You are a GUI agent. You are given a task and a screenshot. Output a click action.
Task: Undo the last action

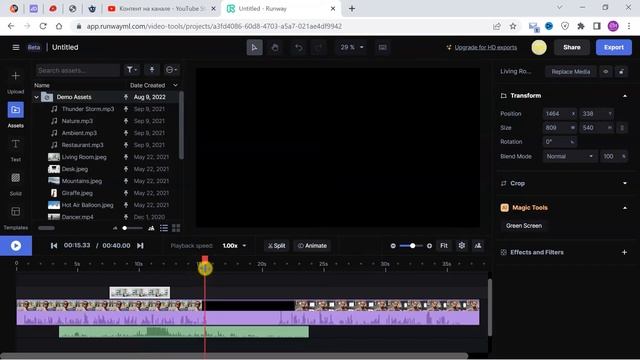(x=299, y=47)
